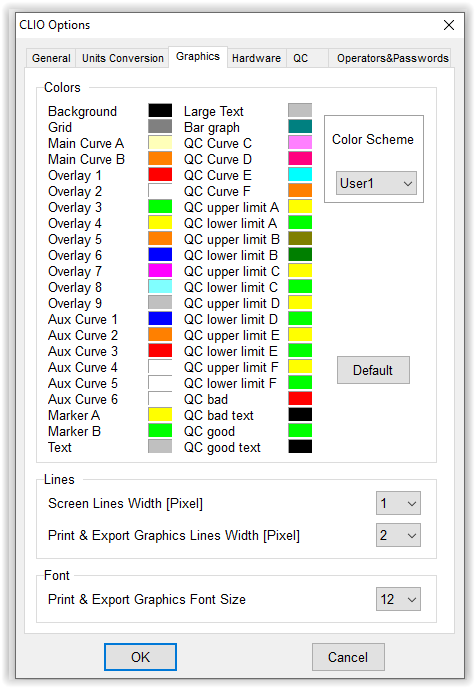This screenshot has height=688, width=475.
Task: Select the Overlay 1 red swatch
Action: (x=160, y=175)
